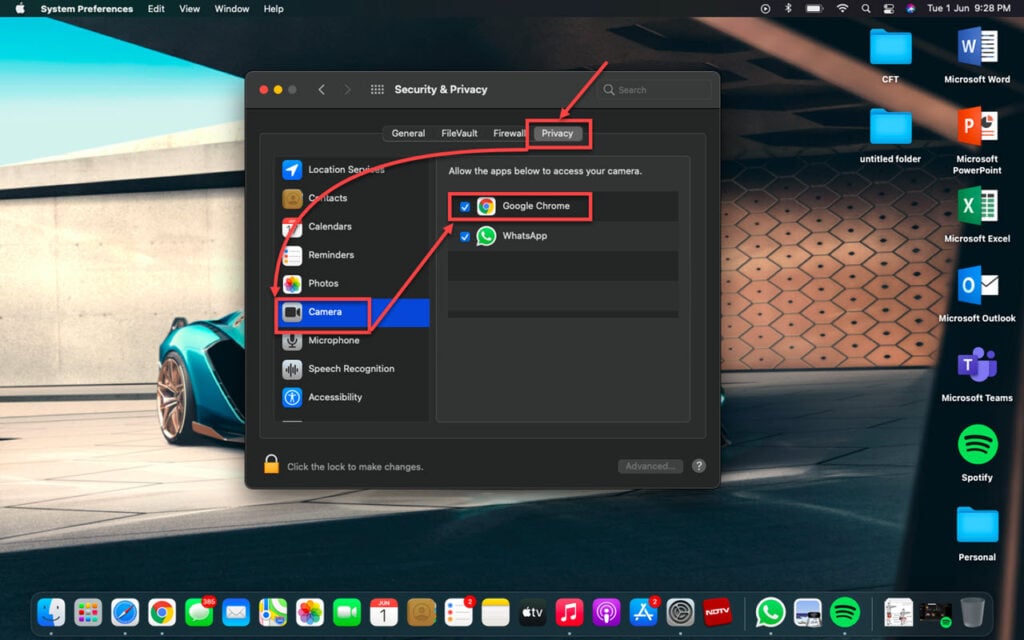
Task: Select Accessibility in the privacy list
Action: pos(353,397)
